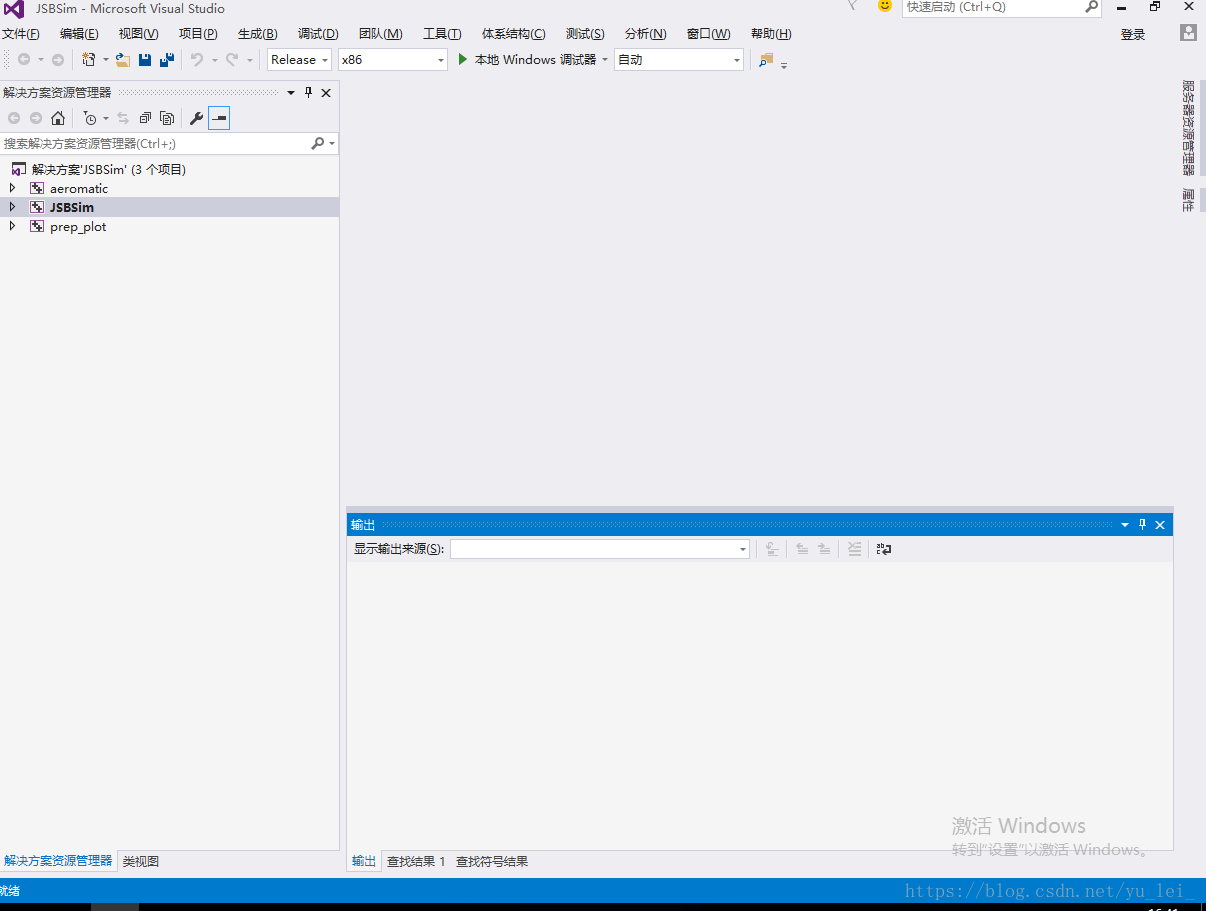The image size is (1206, 911).
Task: Click the Toggle Word Wrap icon in Output
Action: (x=883, y=549)
